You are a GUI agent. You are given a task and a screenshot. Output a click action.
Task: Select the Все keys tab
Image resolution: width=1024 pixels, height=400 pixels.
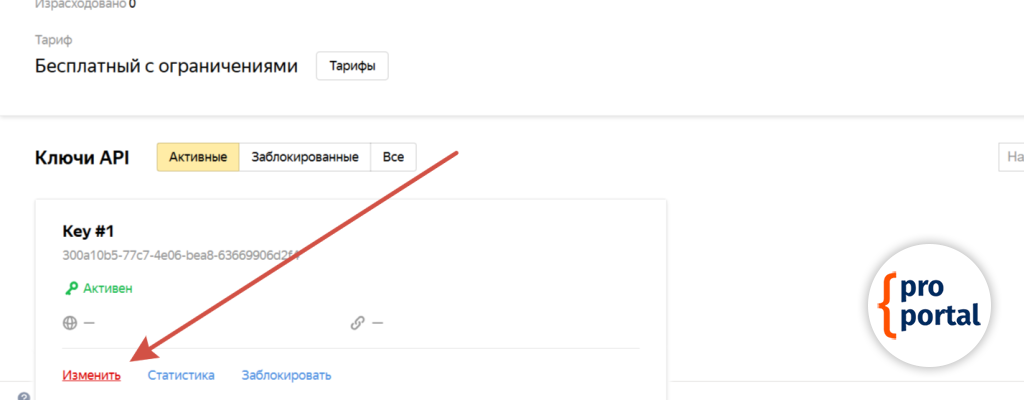tap(393, 157)
